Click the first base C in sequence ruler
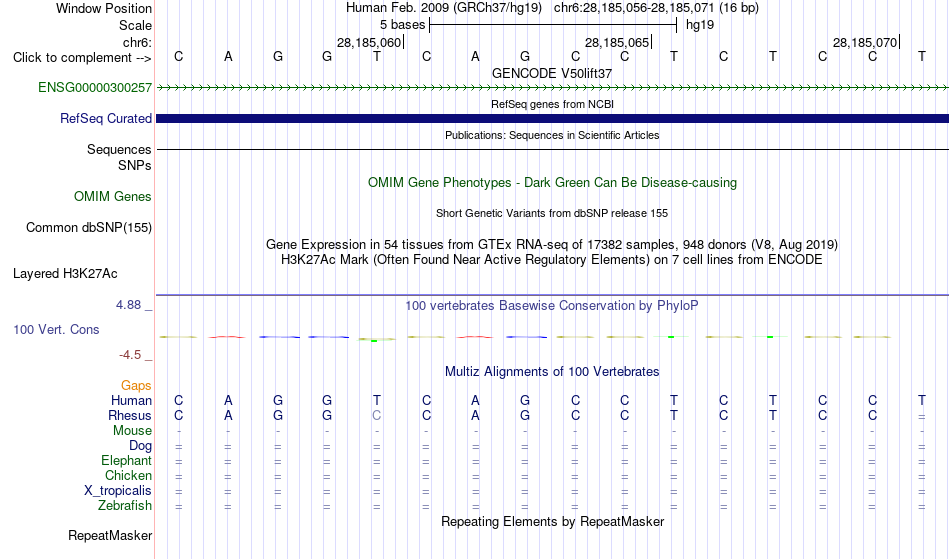 click(178, 56)
